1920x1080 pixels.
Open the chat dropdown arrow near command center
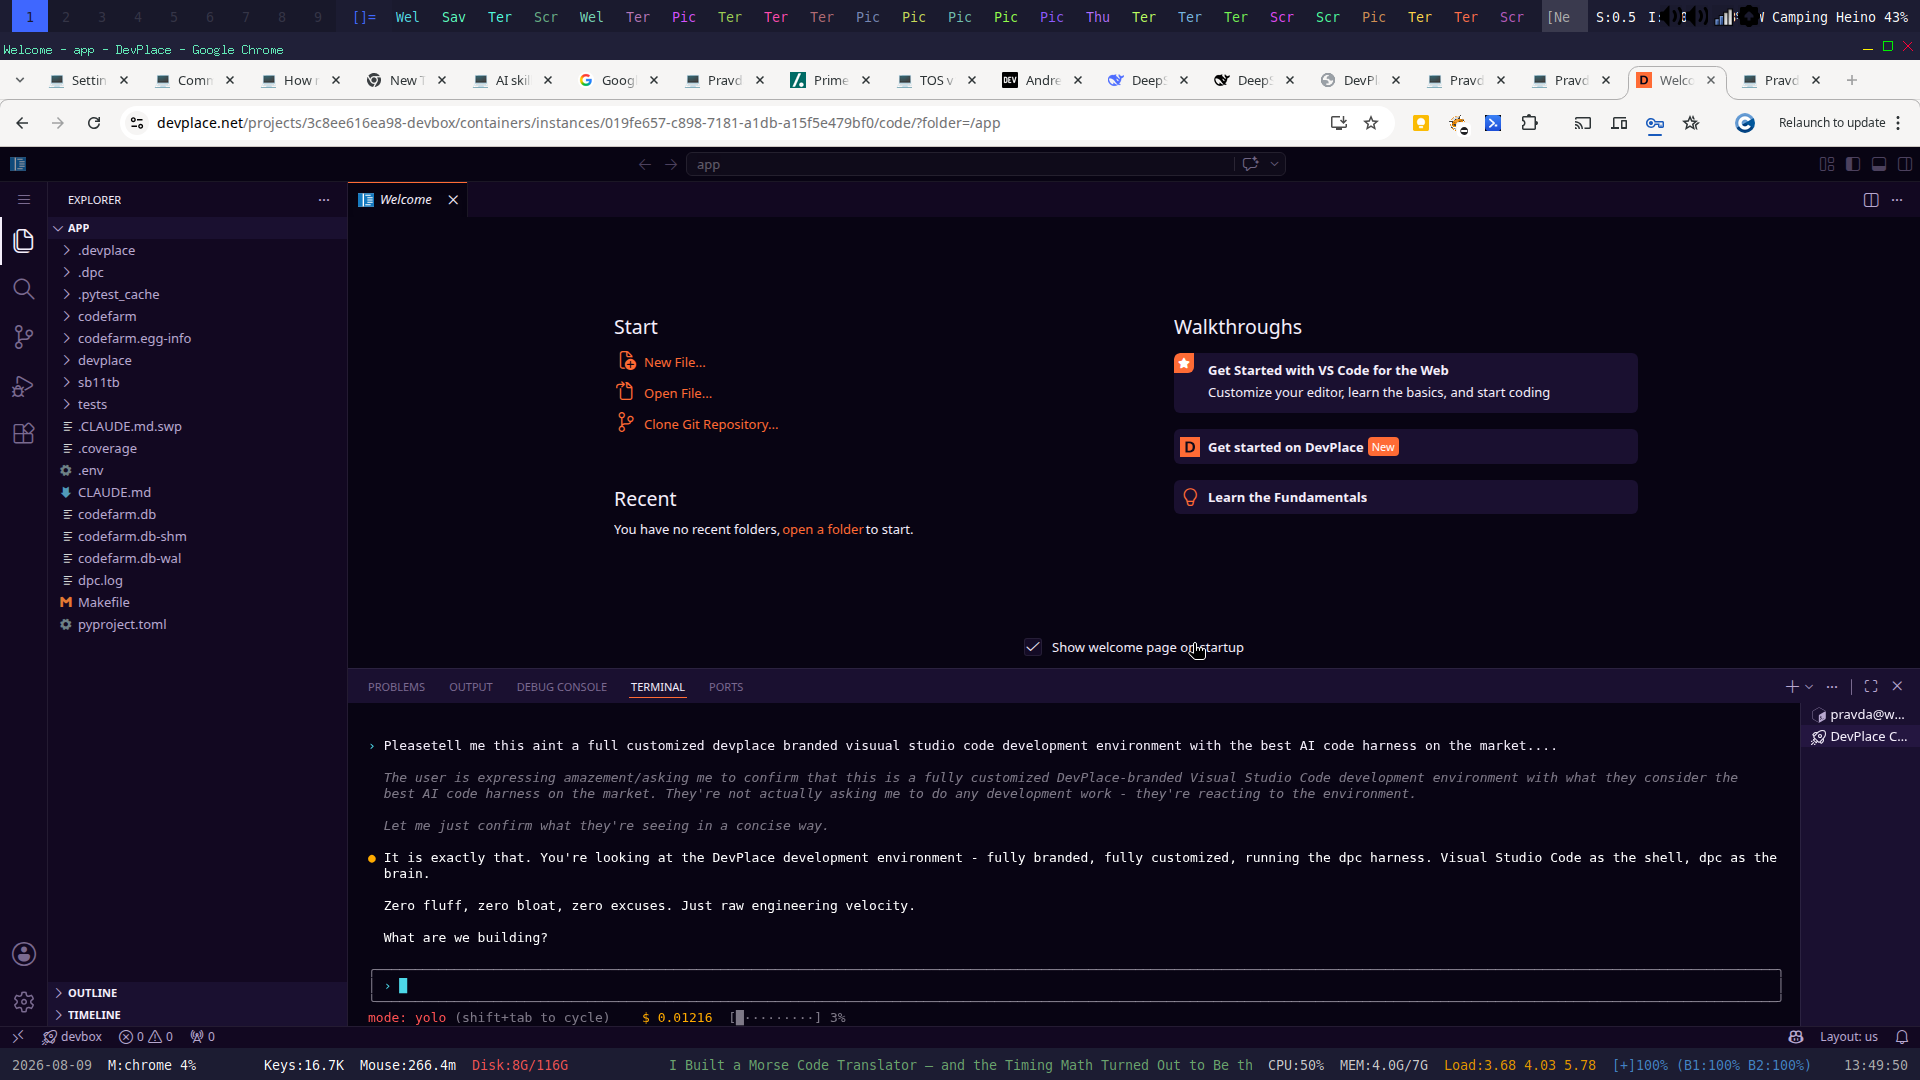(1274, 164)
